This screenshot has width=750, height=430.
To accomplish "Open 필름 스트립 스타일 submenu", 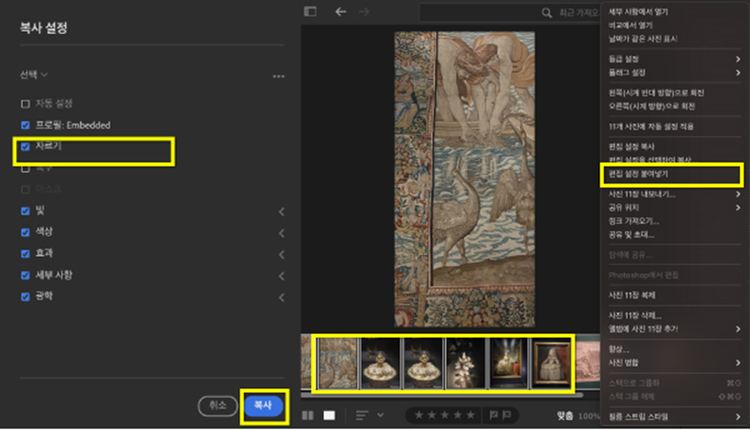I will pos(674,417).
